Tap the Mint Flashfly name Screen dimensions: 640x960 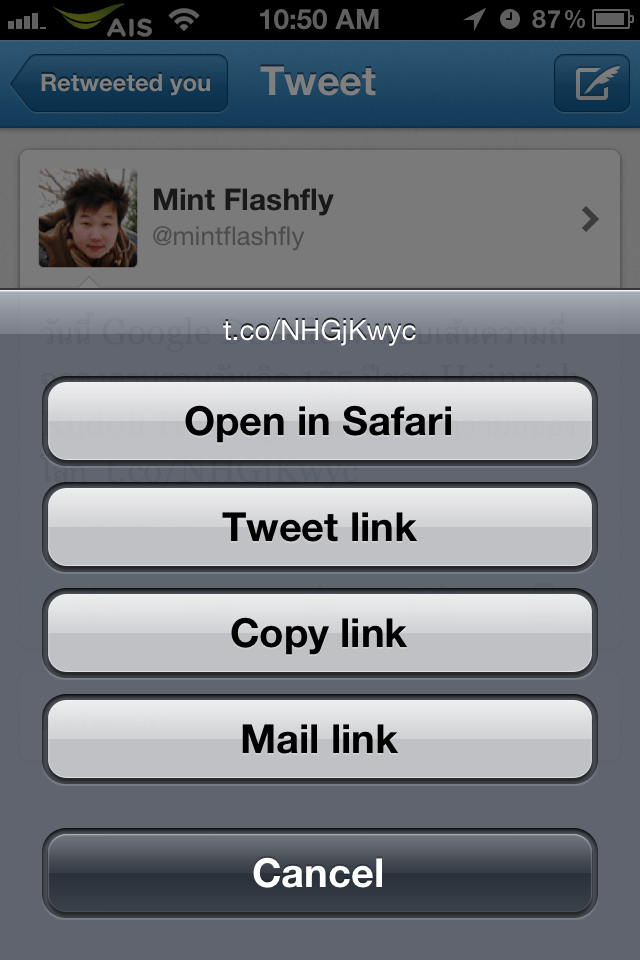point(243,200)
